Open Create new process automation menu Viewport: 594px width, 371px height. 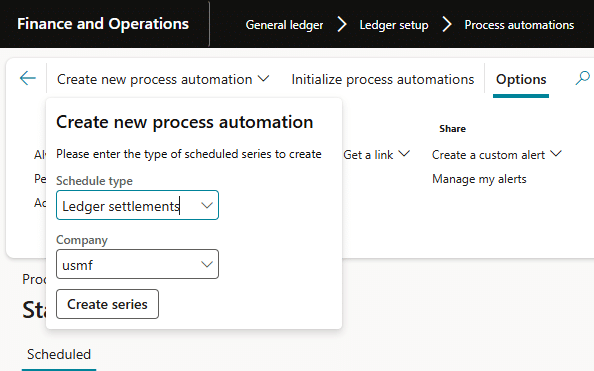pyautogui.click(x=163, y=79)
